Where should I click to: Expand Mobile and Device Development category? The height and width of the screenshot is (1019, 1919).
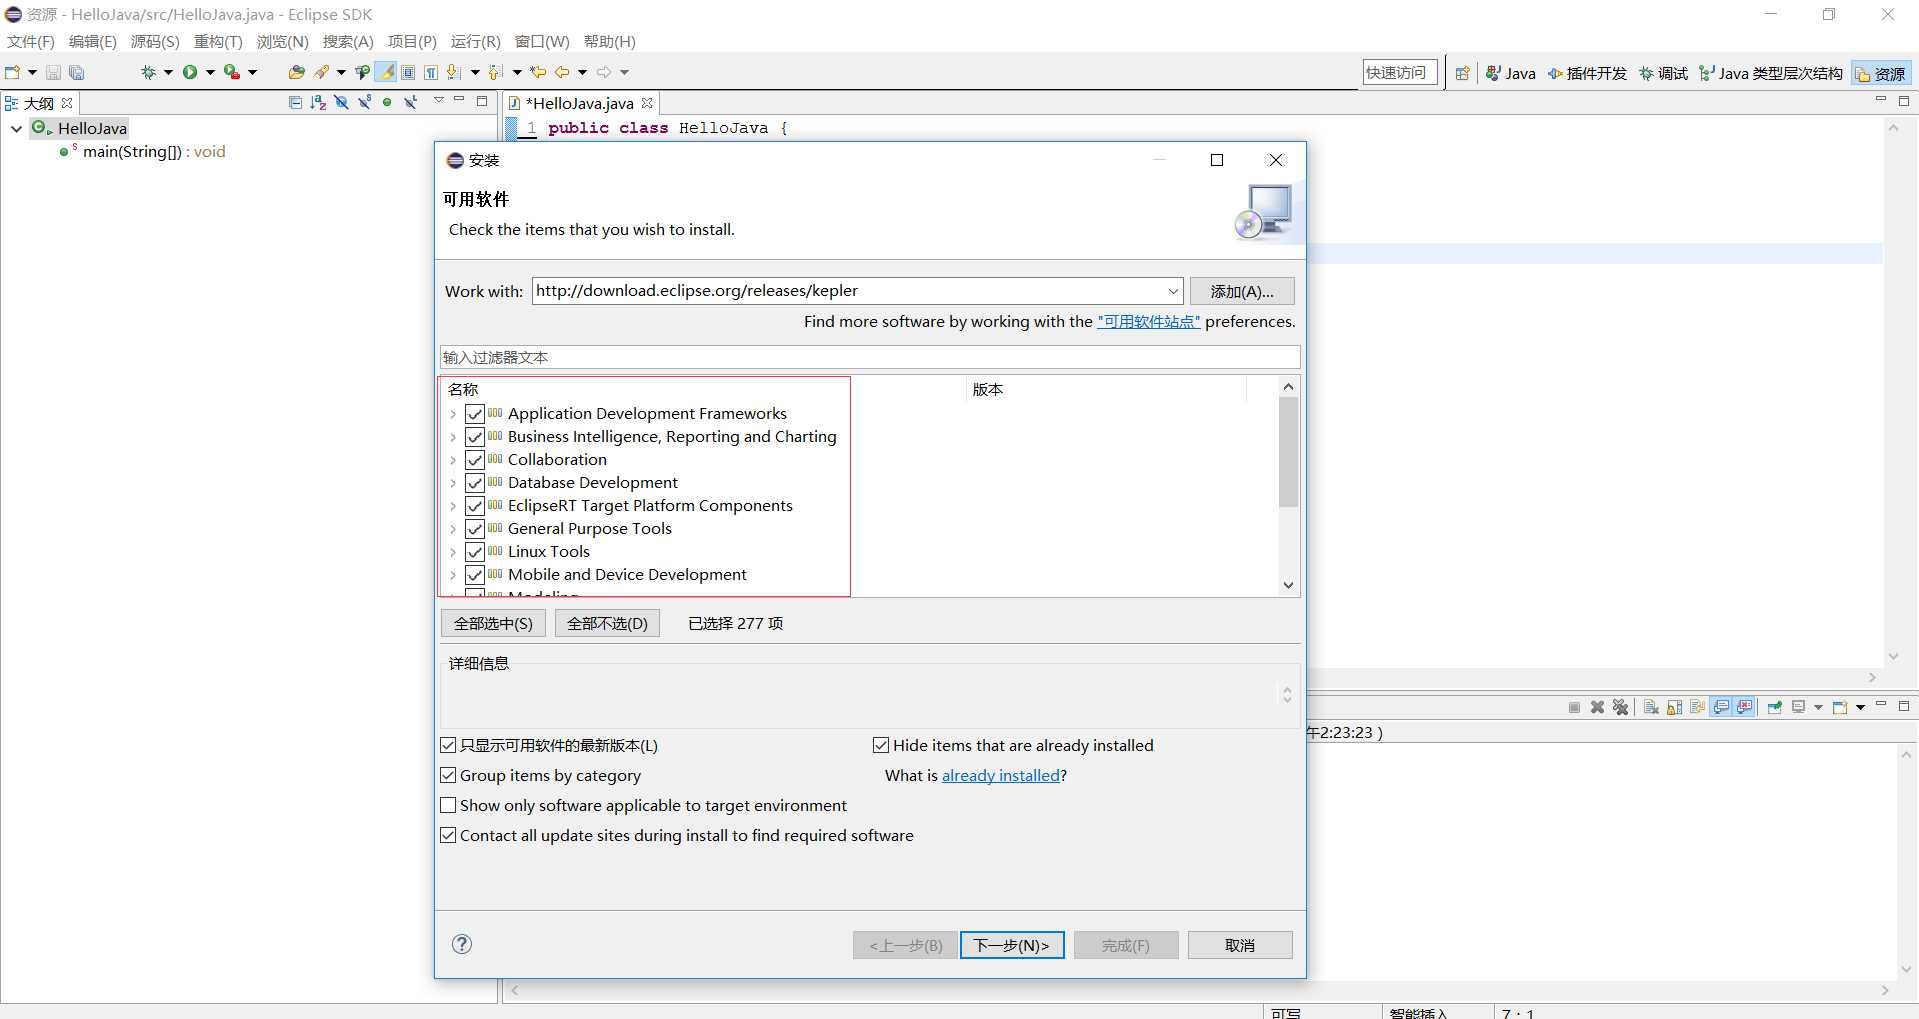tap(453, 575)
